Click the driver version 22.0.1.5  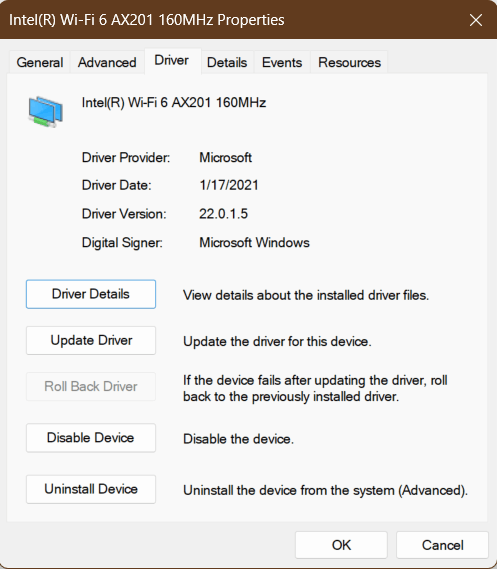coord(223,214)
